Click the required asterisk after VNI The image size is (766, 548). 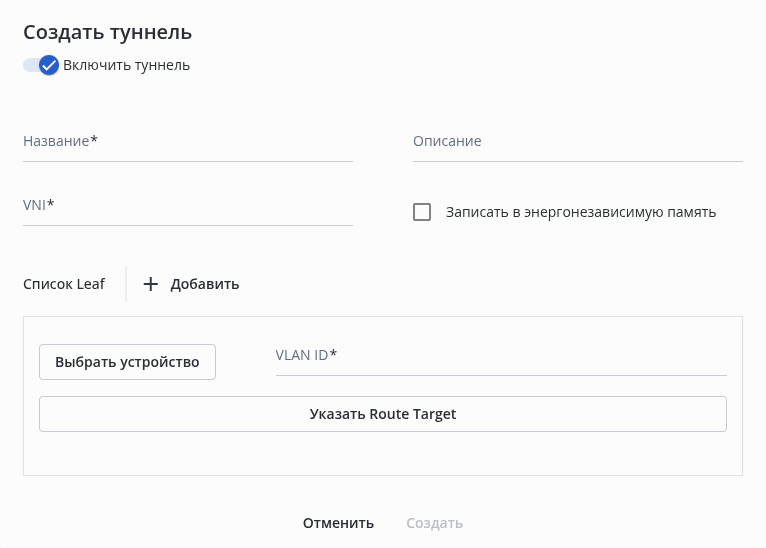pyautogui.click(x=51, y=205)
